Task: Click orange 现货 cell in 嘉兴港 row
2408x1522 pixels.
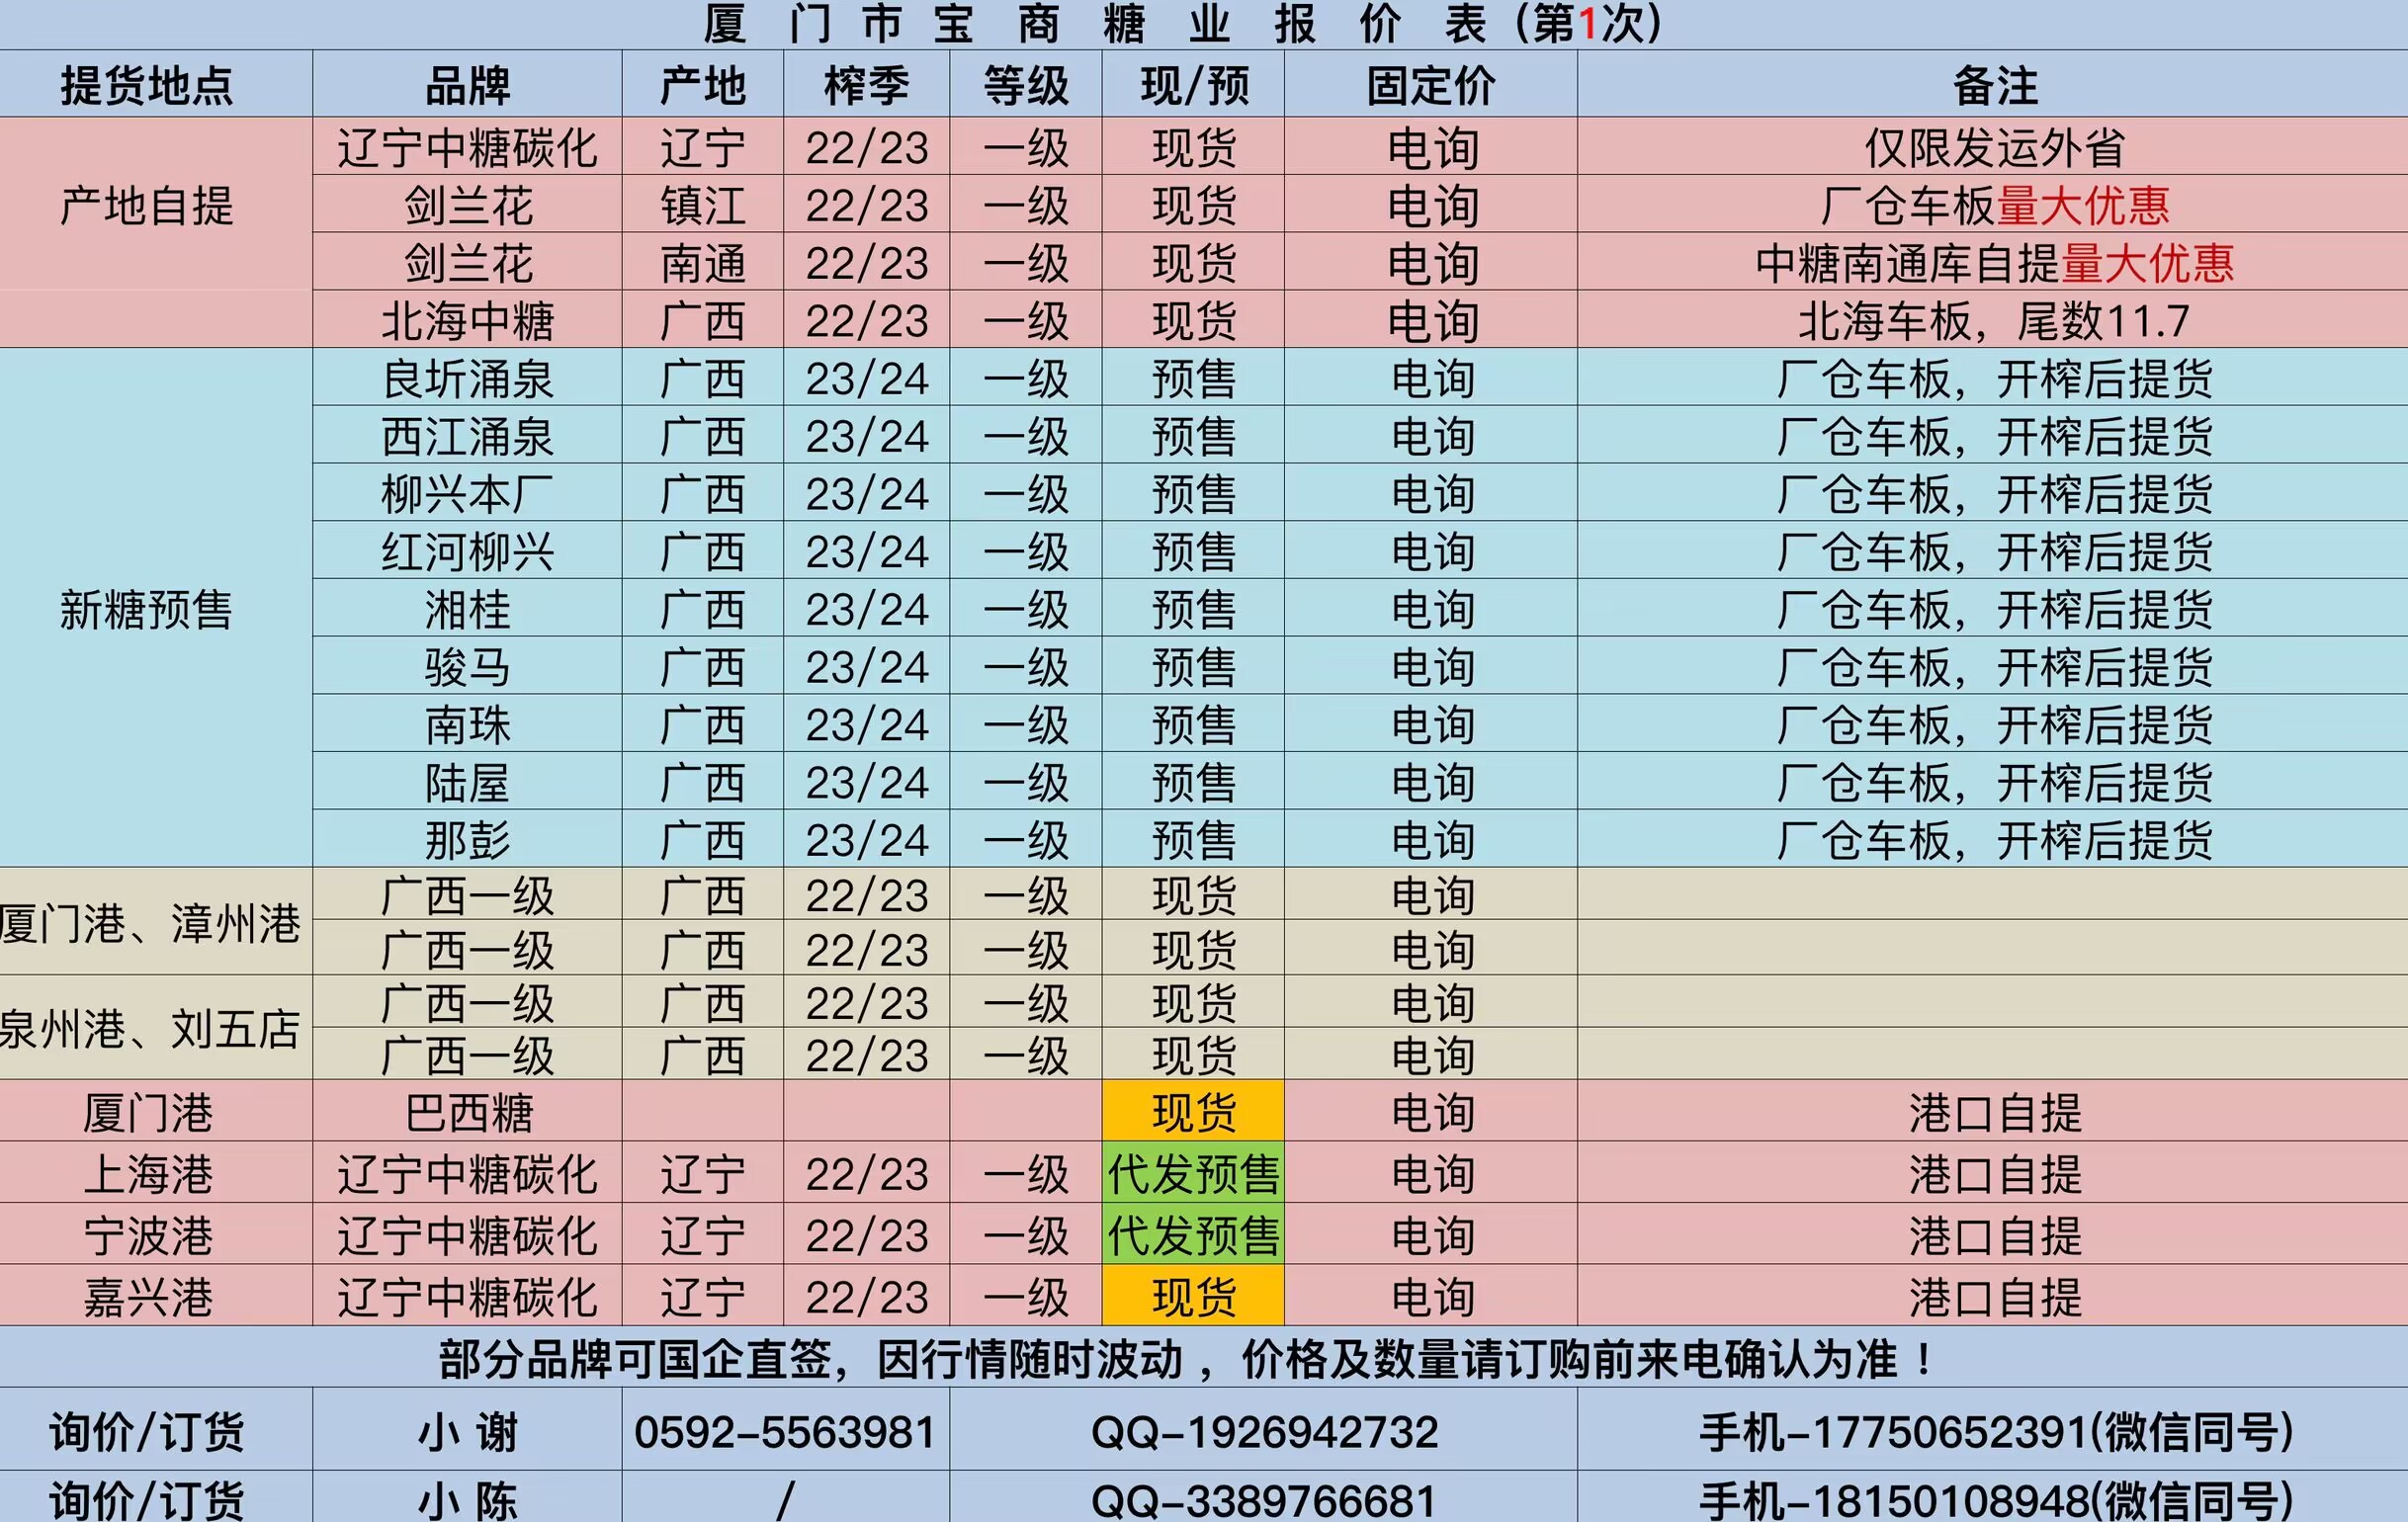Action: (1193, 1297)
